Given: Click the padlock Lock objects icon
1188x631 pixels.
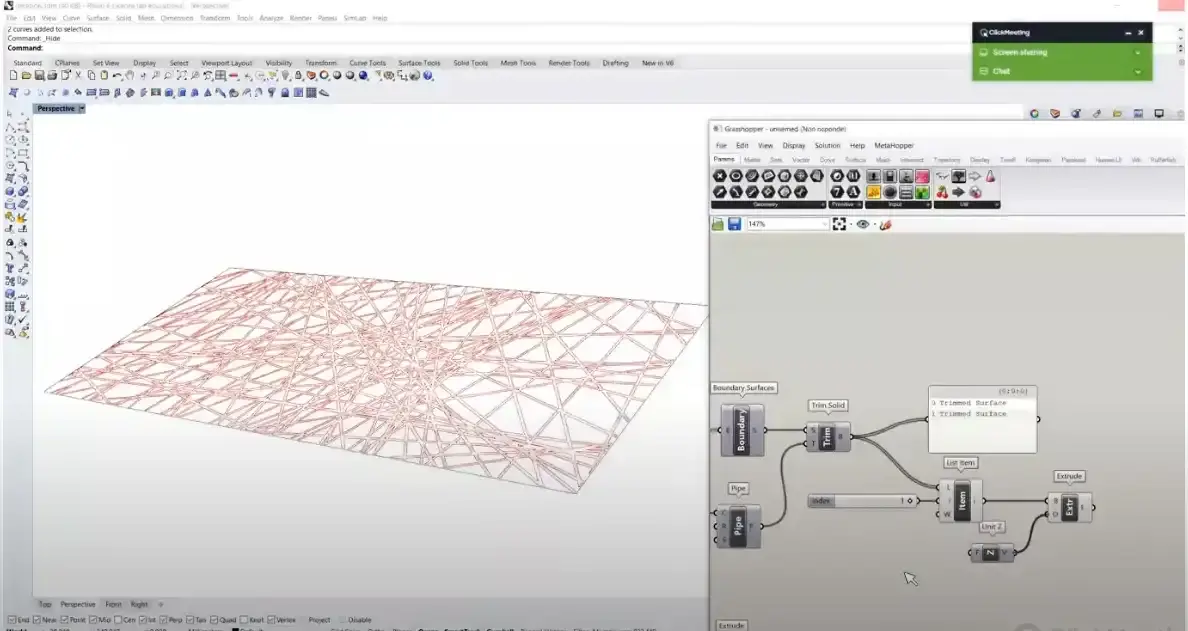Looking at the screenshot, I should pos(299,75).
